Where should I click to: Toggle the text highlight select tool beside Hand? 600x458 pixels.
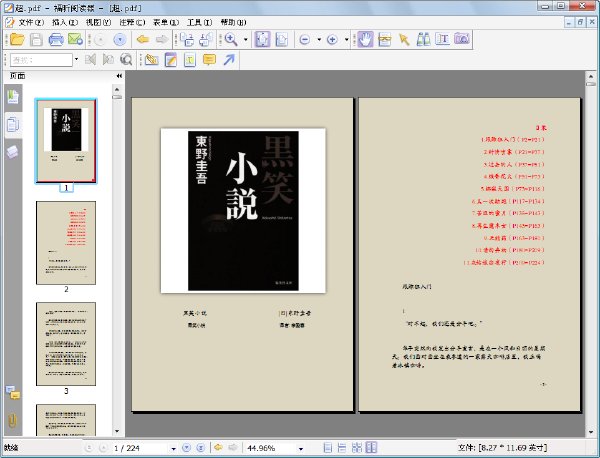click(385, 39)
